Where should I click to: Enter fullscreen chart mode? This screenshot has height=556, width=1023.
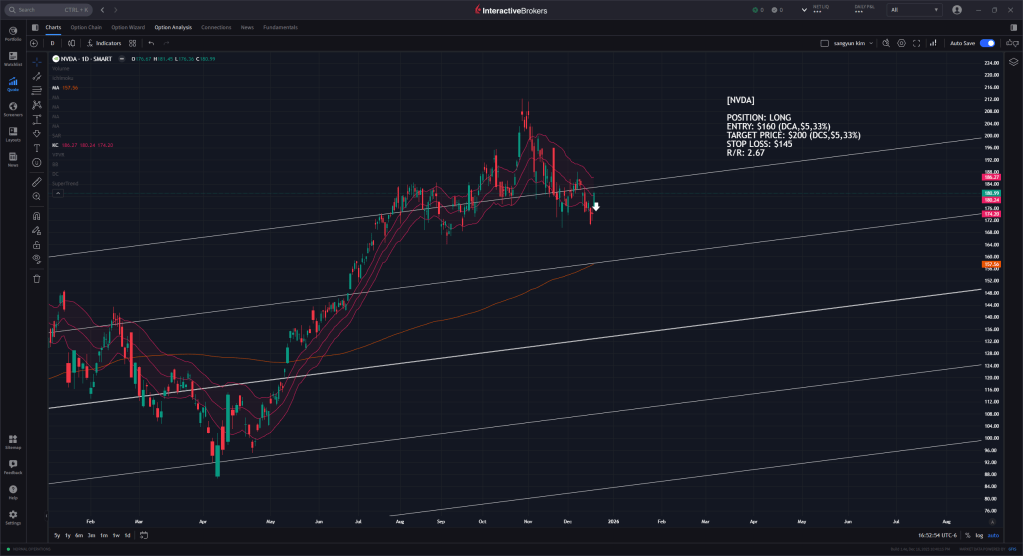[918, 43]
